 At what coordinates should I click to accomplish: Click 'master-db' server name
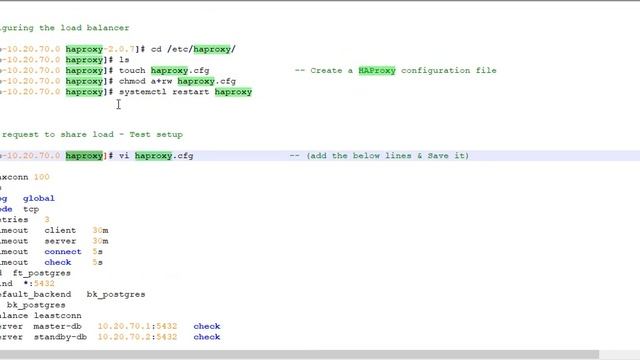click(x=58, y=326)
